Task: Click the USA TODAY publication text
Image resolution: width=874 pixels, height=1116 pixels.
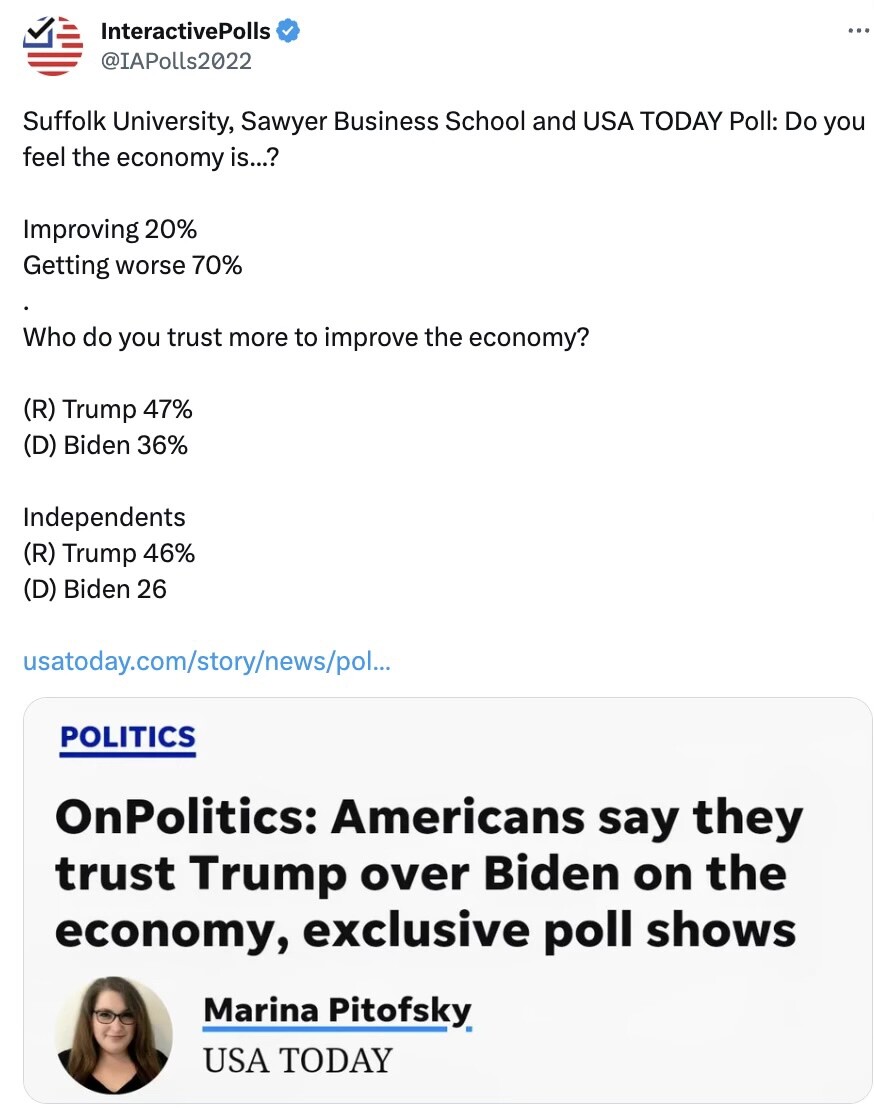Action: coord(298,1060)
